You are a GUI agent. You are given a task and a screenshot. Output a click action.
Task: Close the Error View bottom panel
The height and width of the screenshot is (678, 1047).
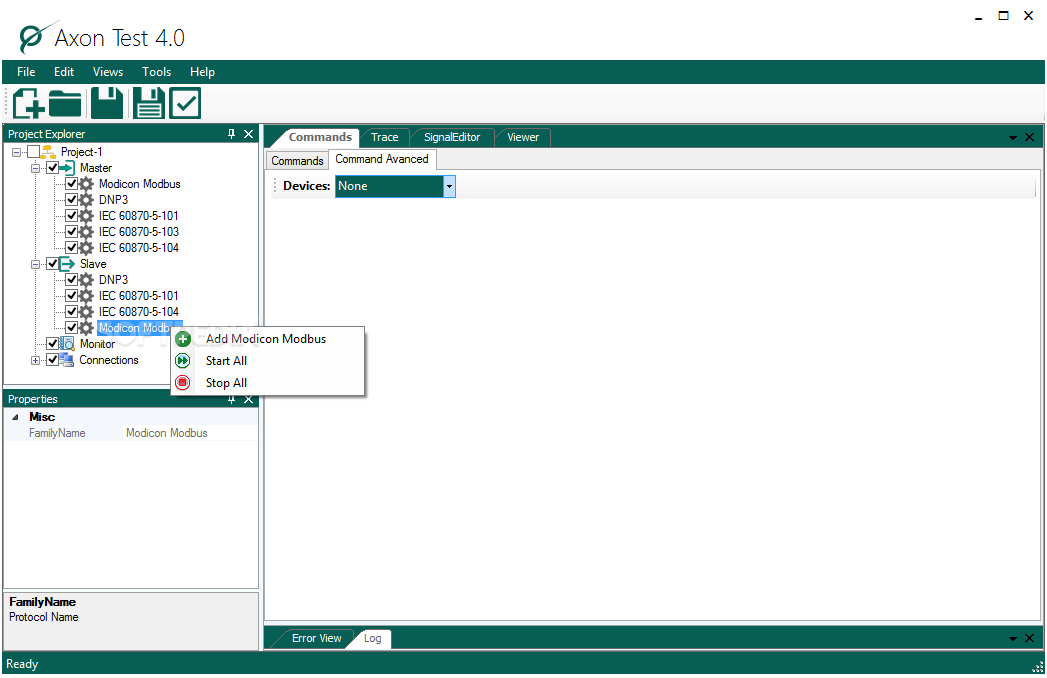click(x=1029, y=638)
